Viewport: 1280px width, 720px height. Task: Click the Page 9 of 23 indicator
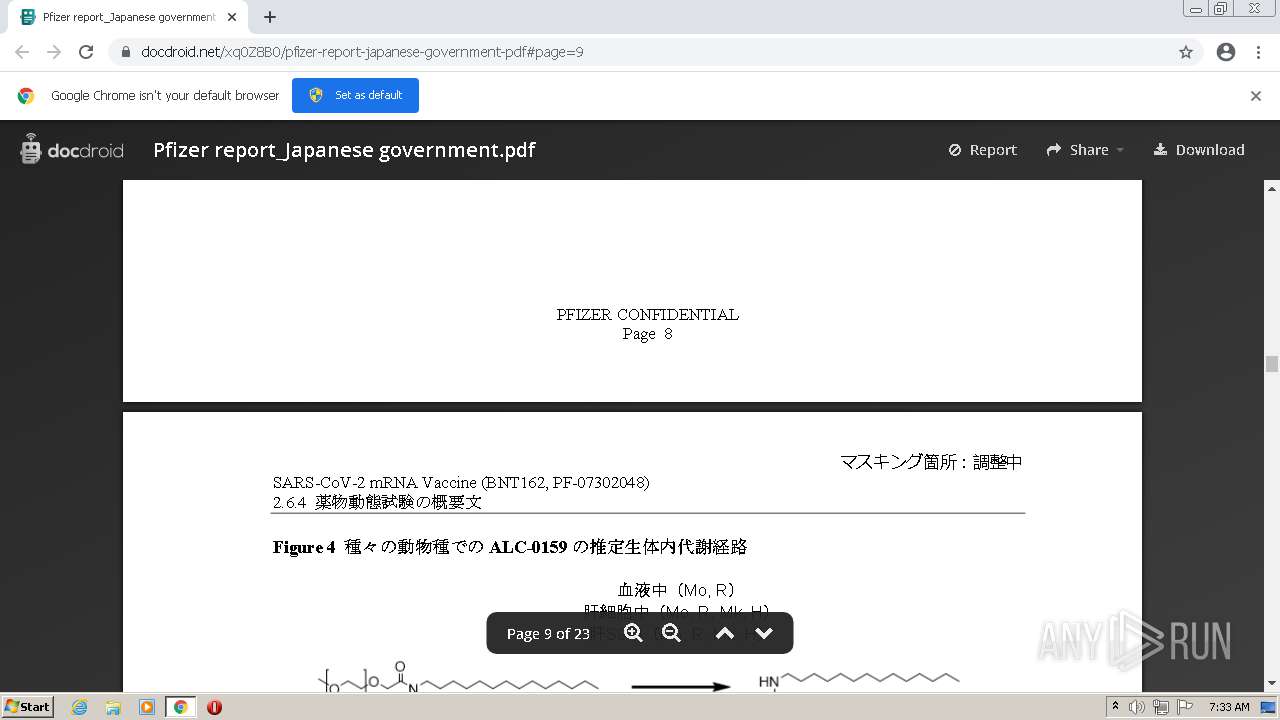[548, 633]
